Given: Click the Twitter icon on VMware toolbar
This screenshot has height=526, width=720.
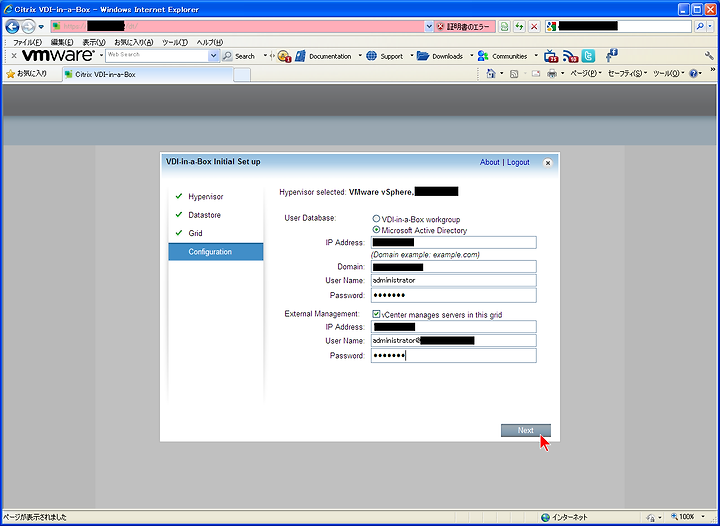Looking at the screenshot, I should [588, 56].
